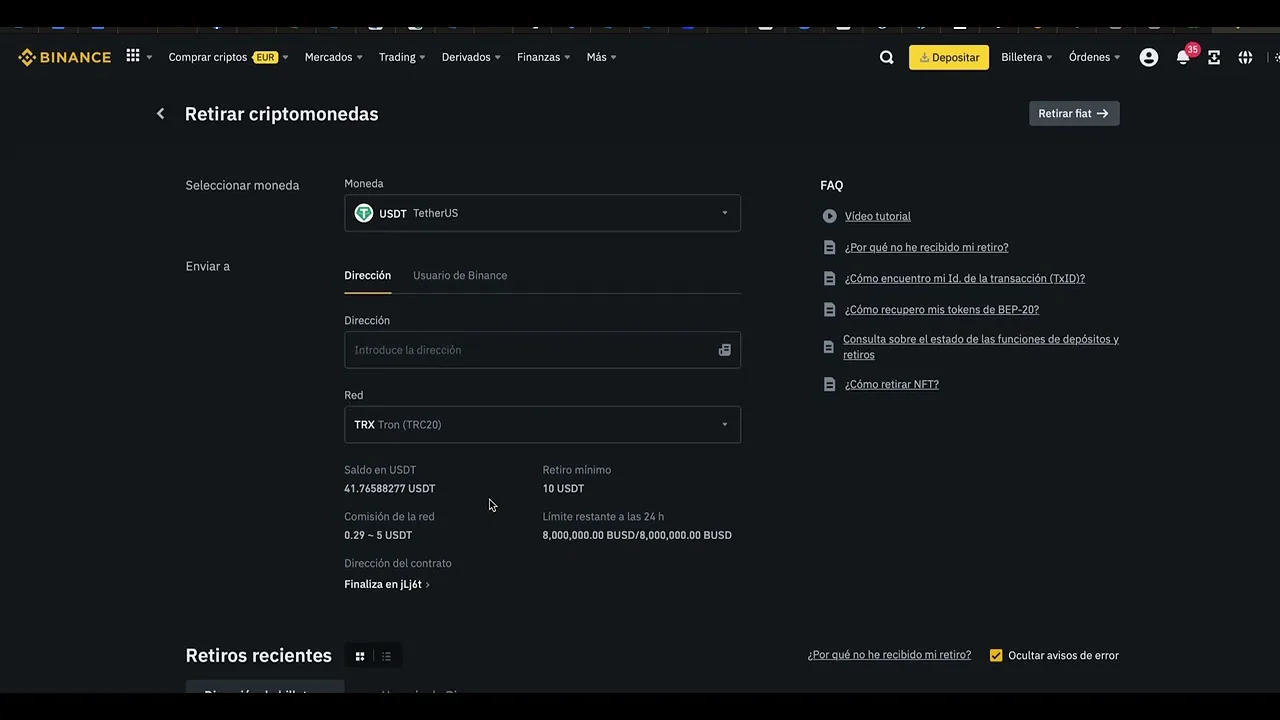This screenshot has height=720, width=1280.
Task: Open the user profile account icon
Action: [1148, 58]
